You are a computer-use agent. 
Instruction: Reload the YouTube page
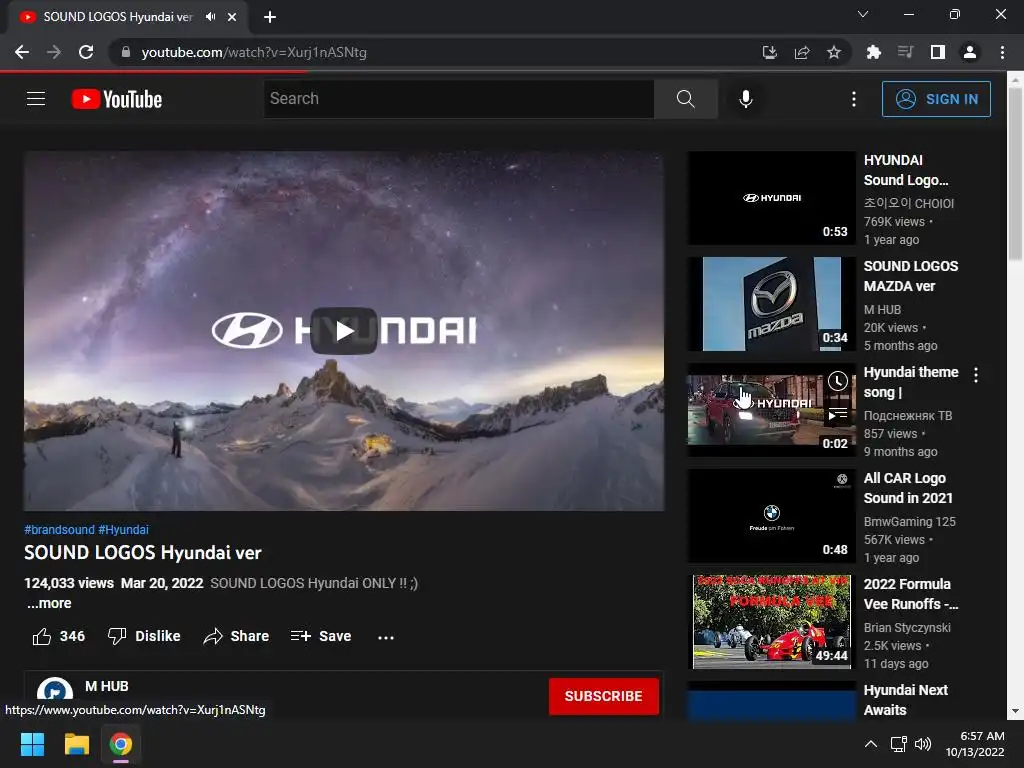click(x=86, y=52)
